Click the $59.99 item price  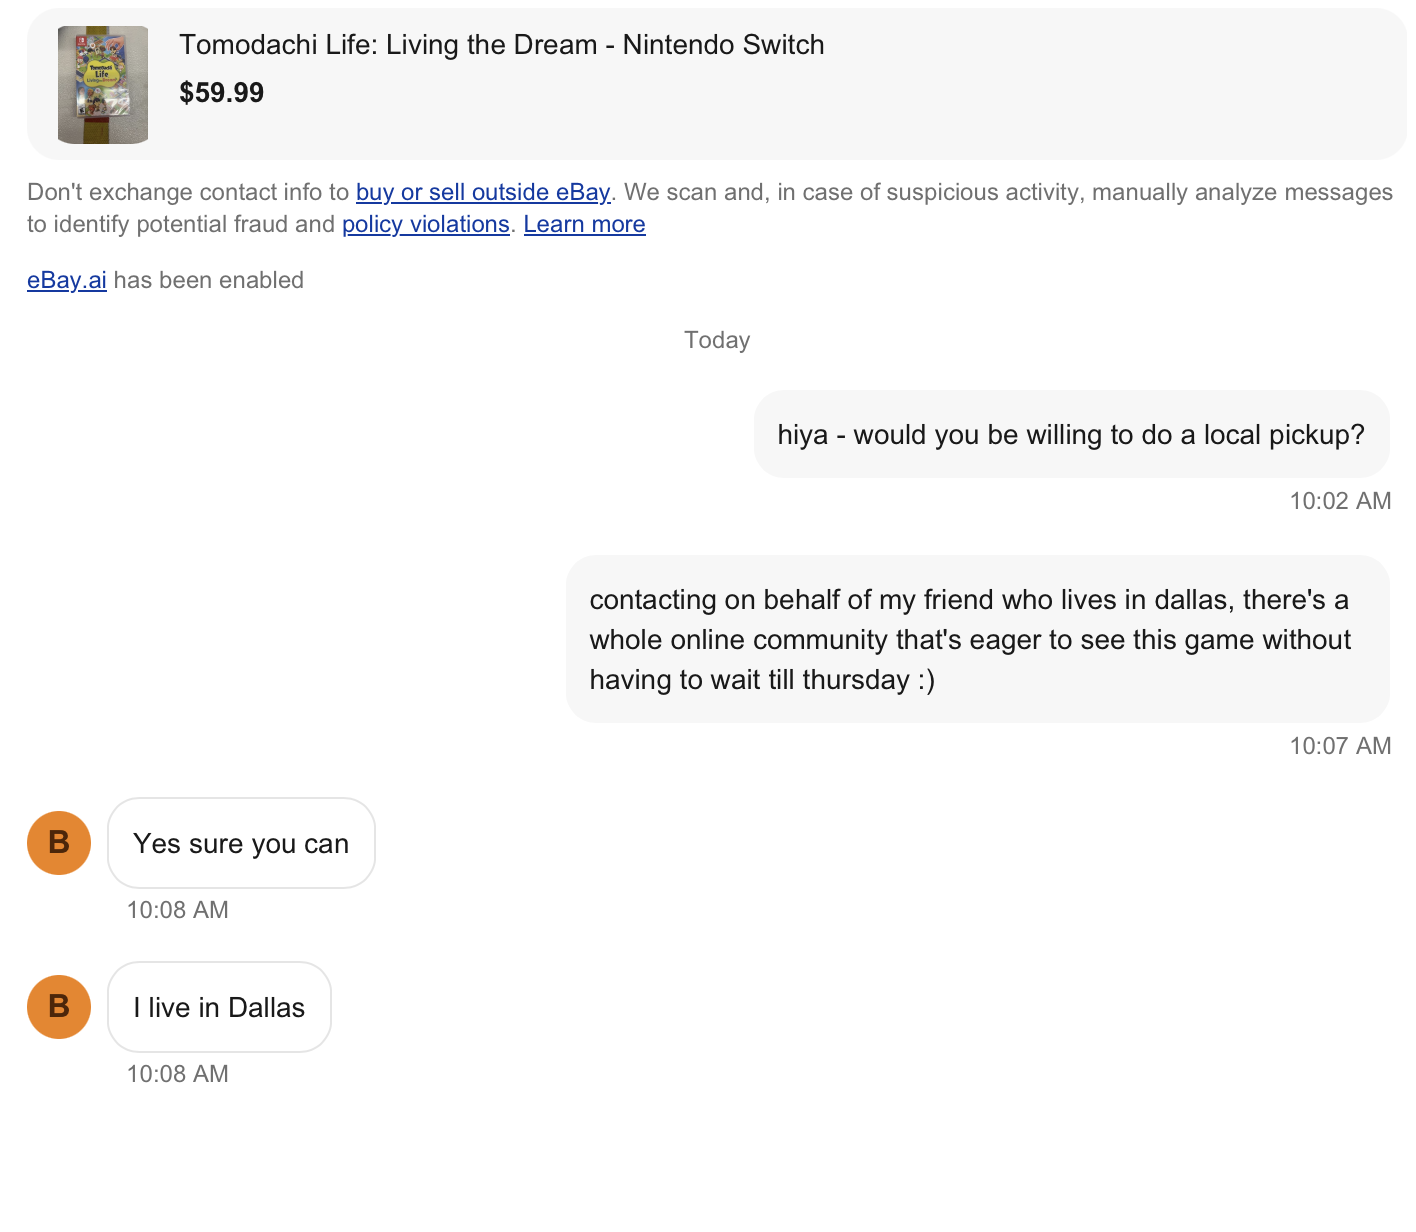pyautogui.click(x=222, y=93)
